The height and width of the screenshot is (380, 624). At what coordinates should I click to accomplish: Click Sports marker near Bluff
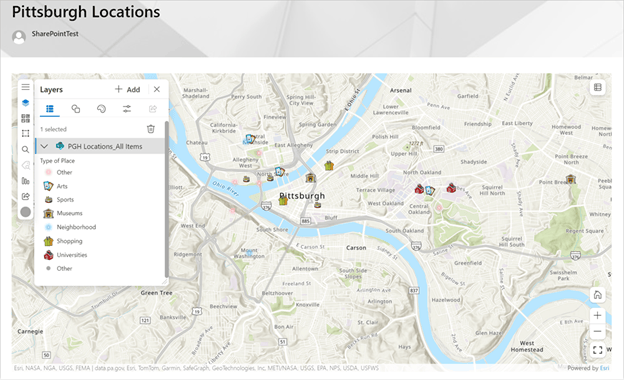tap(317, 205)
